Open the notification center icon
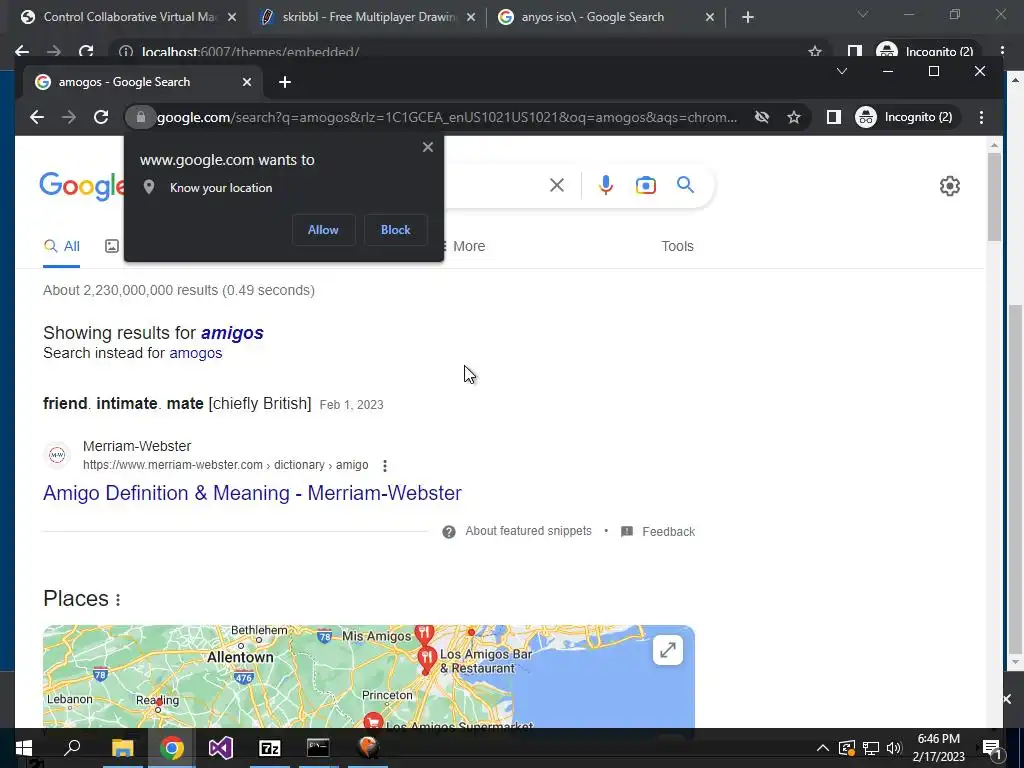The image size is (1024, 768). pyautogui.click(x=992, y=748)
